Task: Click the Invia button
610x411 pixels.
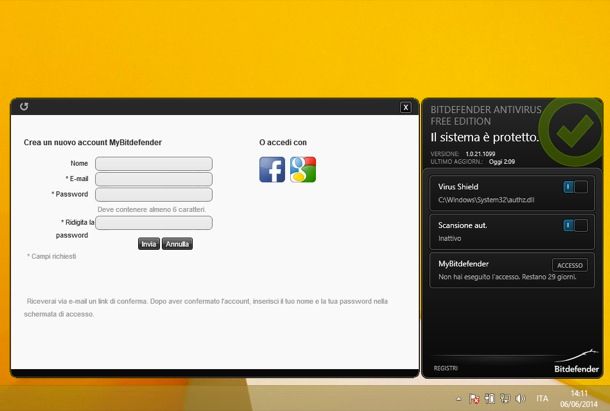Action: click(x=149, y=244)
